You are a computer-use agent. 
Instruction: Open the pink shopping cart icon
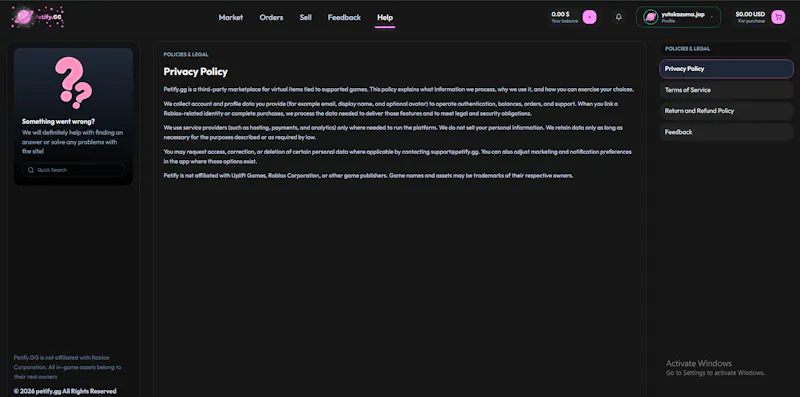pos(778,17)
